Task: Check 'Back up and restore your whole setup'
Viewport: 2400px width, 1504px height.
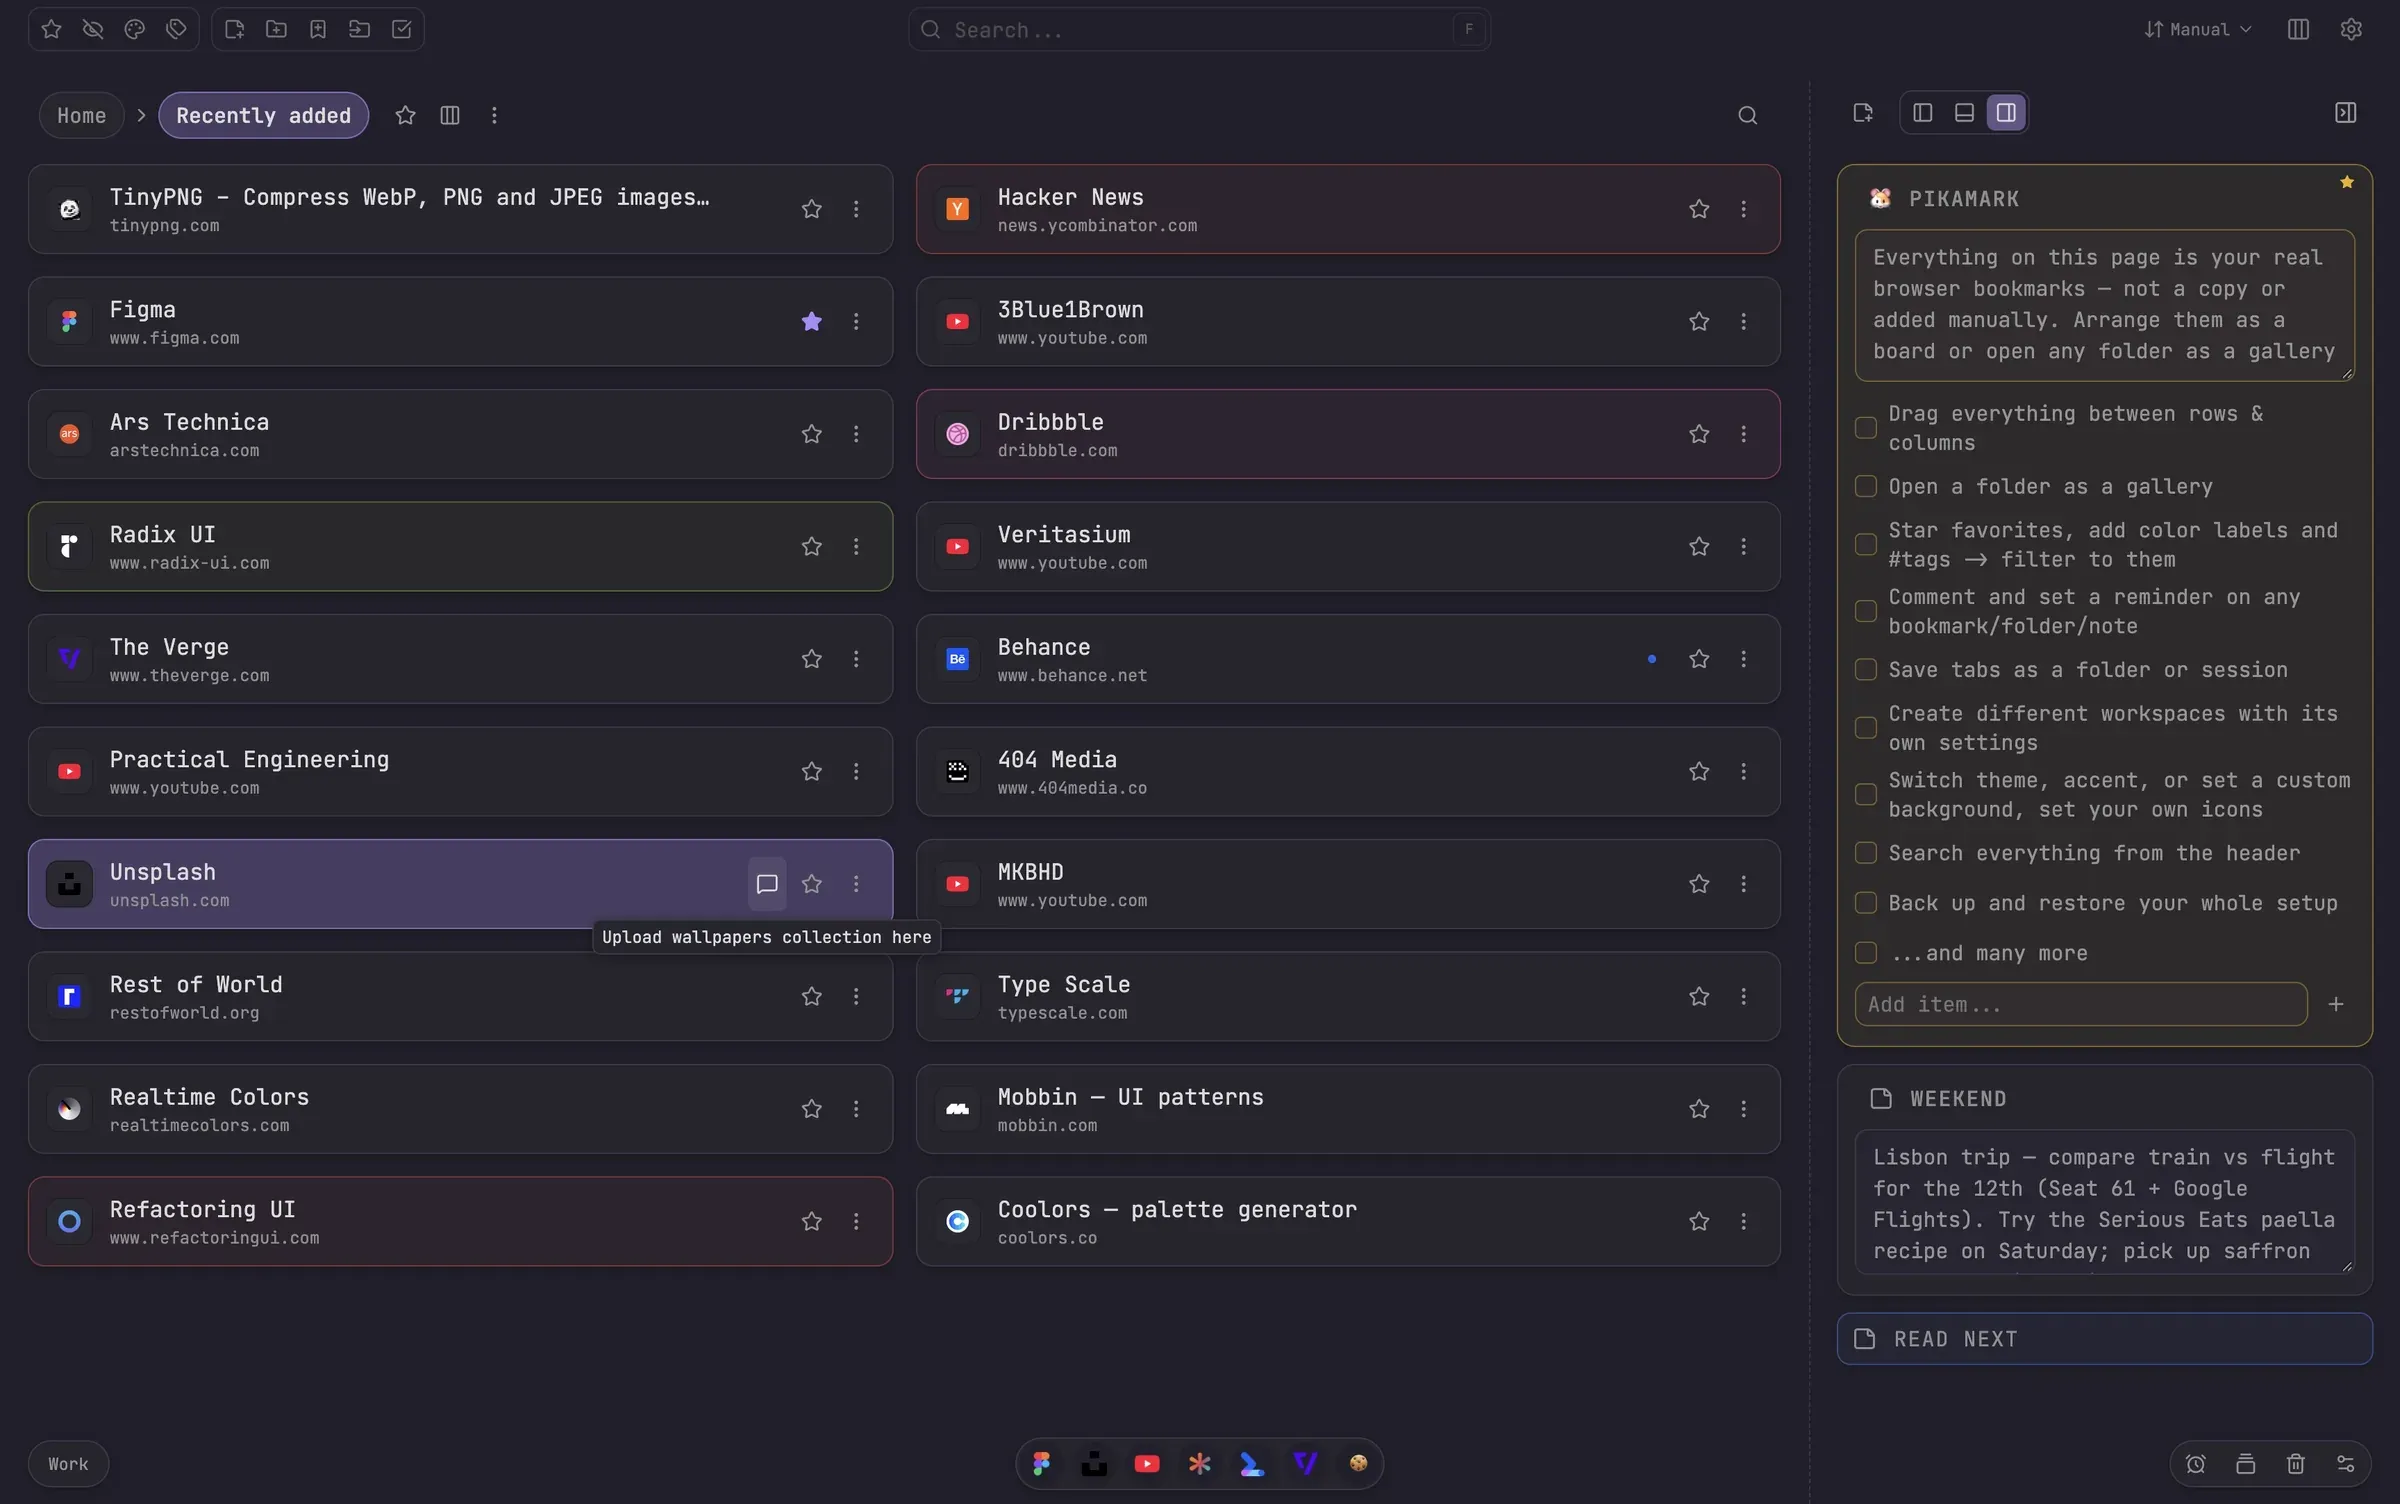Action: coord(1866,903)
